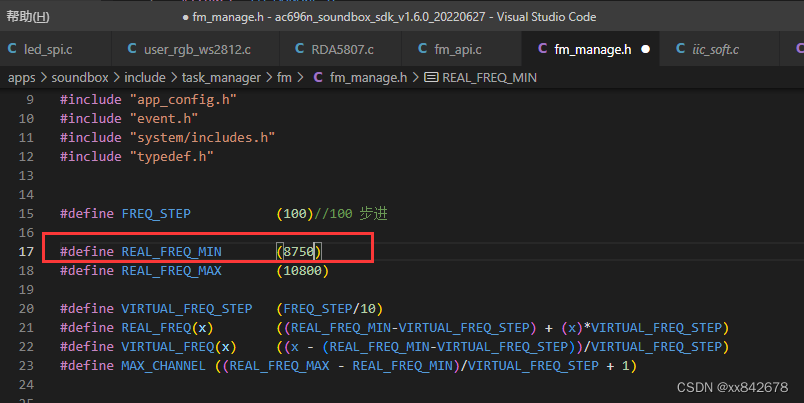
Task: Select the fm folder in breadcrumbs
Action: (x=283, y=77)
